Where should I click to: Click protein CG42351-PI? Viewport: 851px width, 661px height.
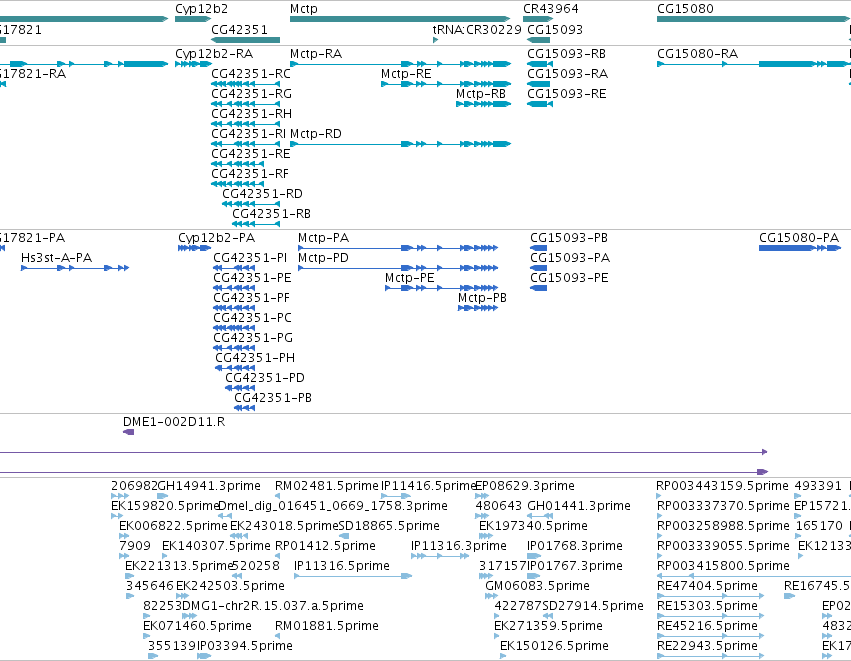(250, 258)
